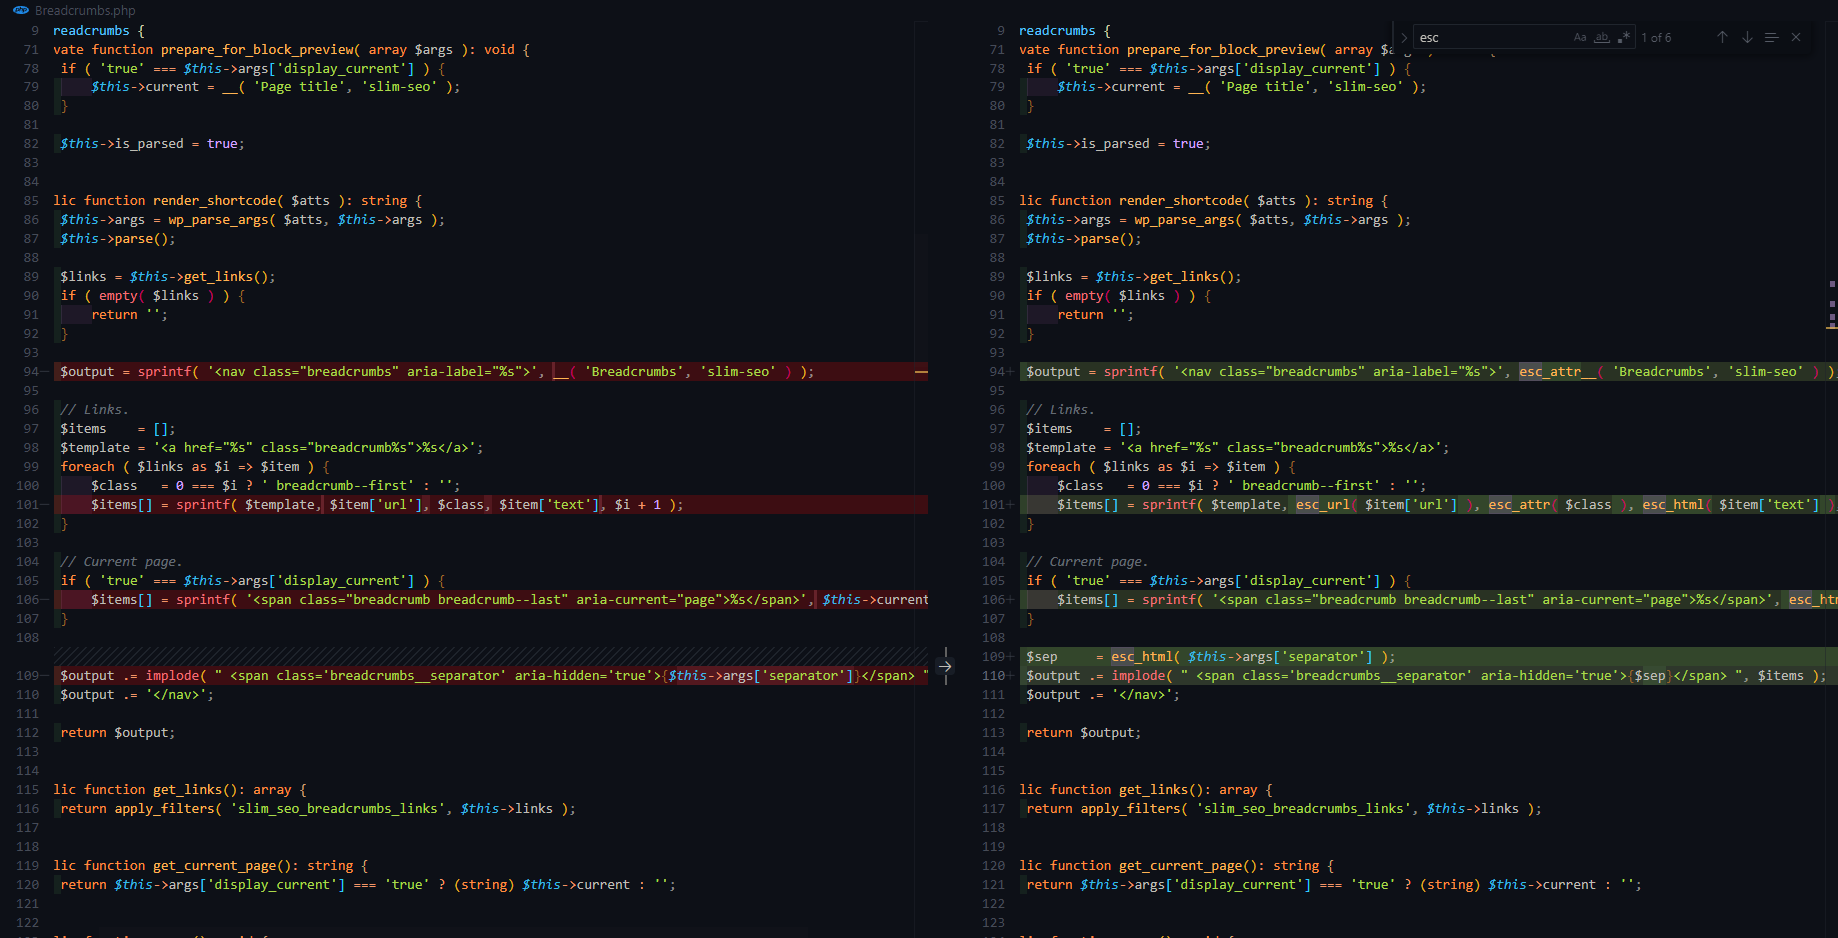Click the removed-line minus marker on left pane
Screen dimensions: 1838x938
(921, 372)
